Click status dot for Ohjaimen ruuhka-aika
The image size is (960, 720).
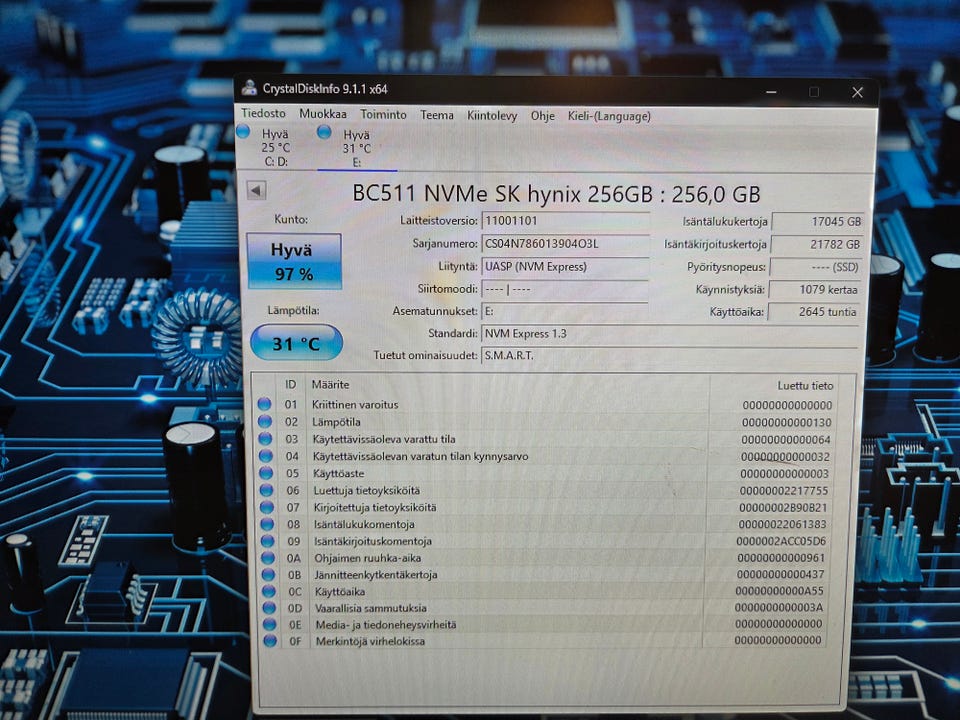click(x=268, y=558)
